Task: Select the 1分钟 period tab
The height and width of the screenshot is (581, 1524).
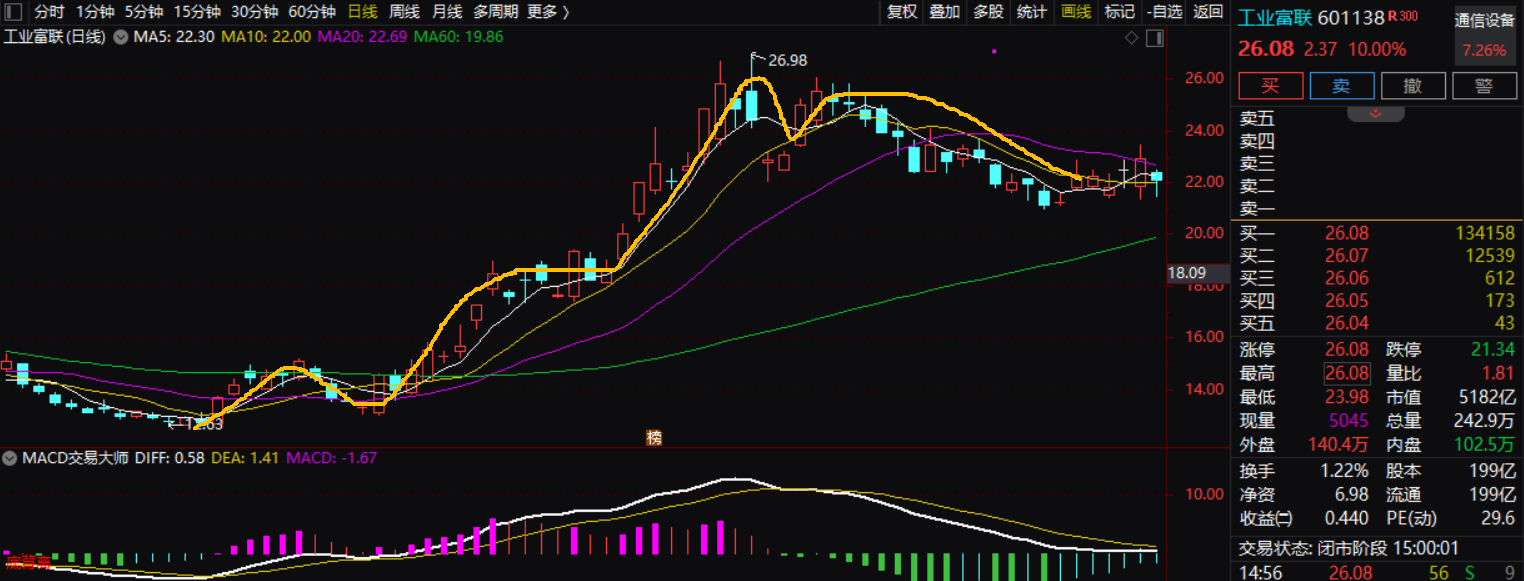Action: [95, 12]
